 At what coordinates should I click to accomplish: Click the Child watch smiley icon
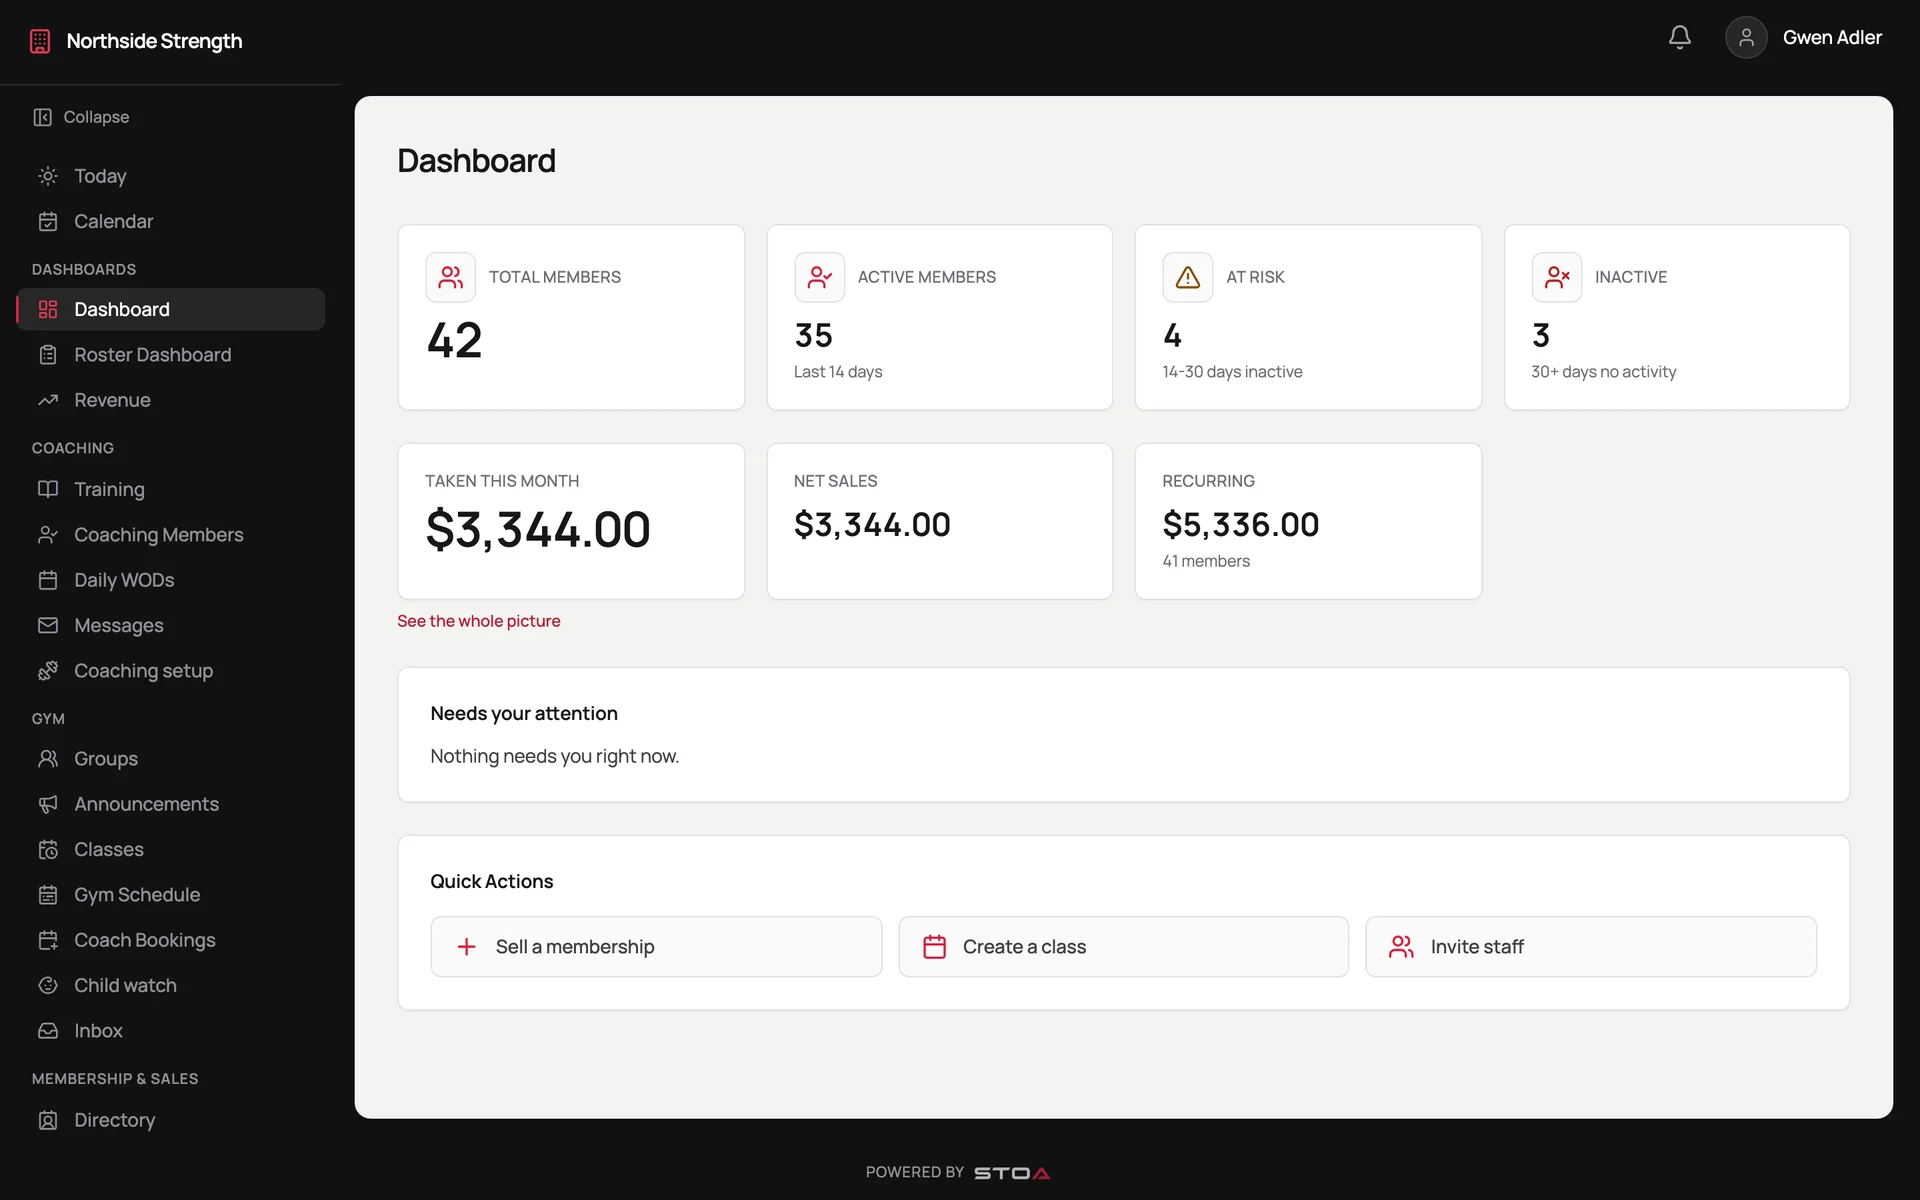click(x=48, y=985)
